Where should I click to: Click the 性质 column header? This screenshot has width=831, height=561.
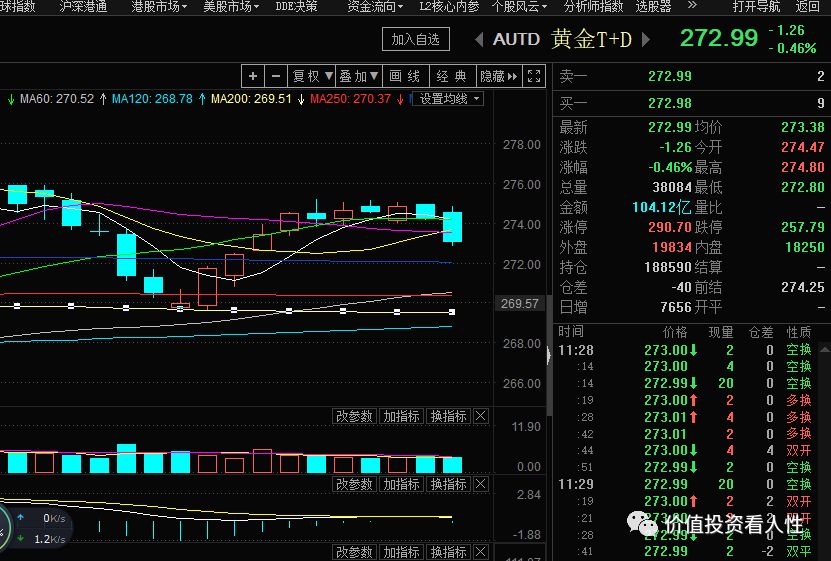click(x=799, y=332)
